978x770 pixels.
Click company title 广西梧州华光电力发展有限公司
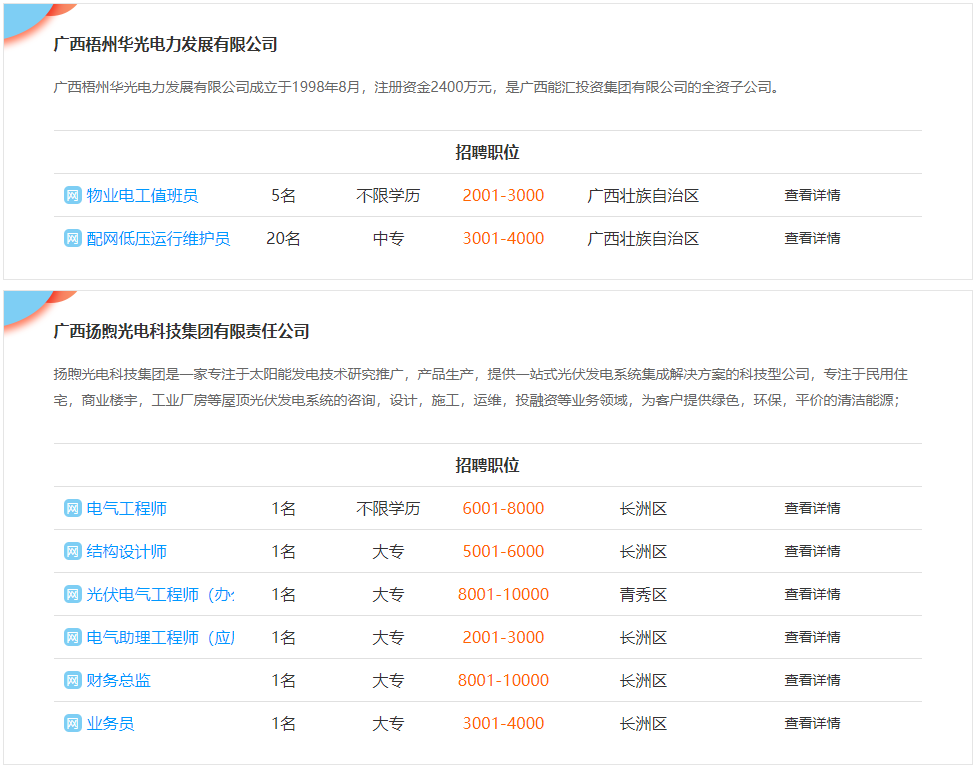(165, 45)
